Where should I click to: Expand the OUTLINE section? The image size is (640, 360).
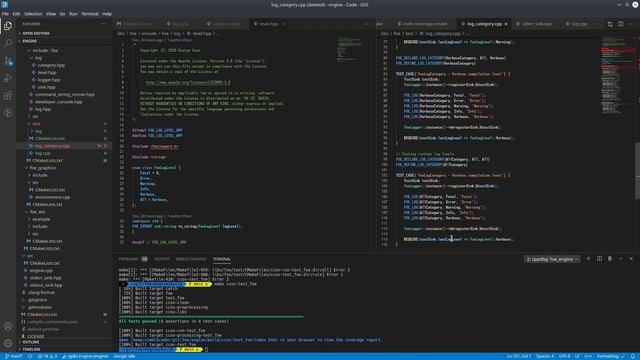pyautogui.click(x=31, y=342)
